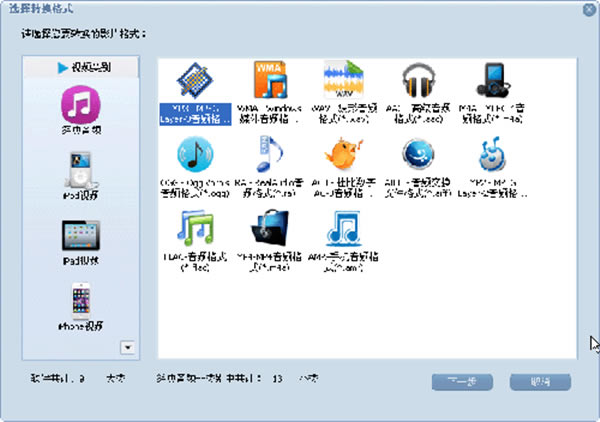This screenshot has width=600, height=422.
Task: Open the iPod device category
Action: (81, 176)
